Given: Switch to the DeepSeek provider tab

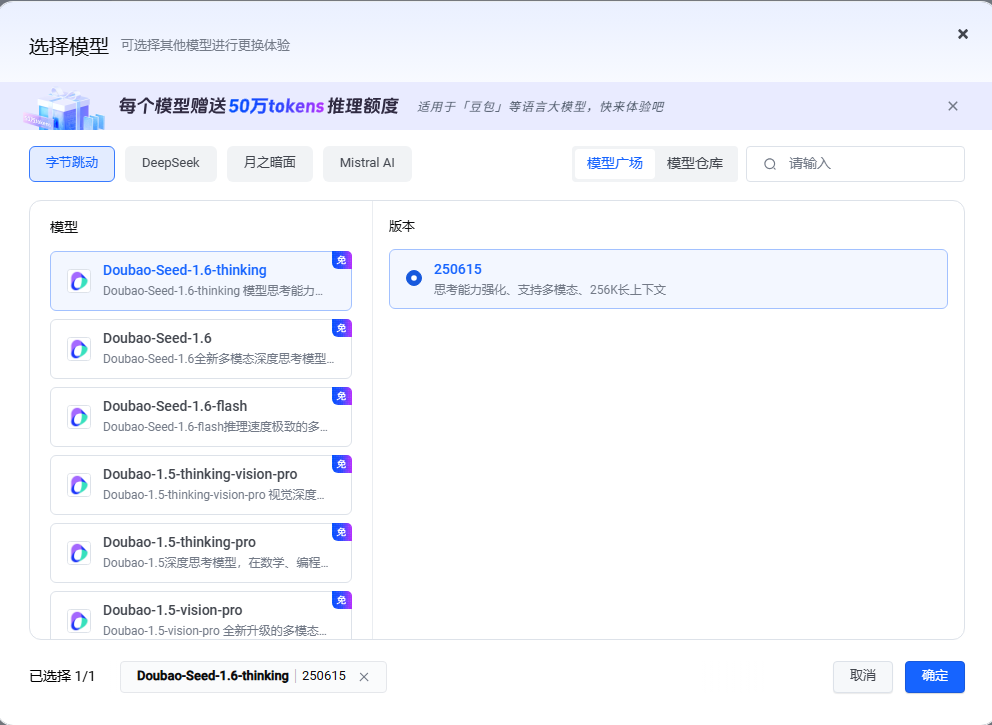Looking at the screenshot, I should pyautogui.click(x=171, y=164).
